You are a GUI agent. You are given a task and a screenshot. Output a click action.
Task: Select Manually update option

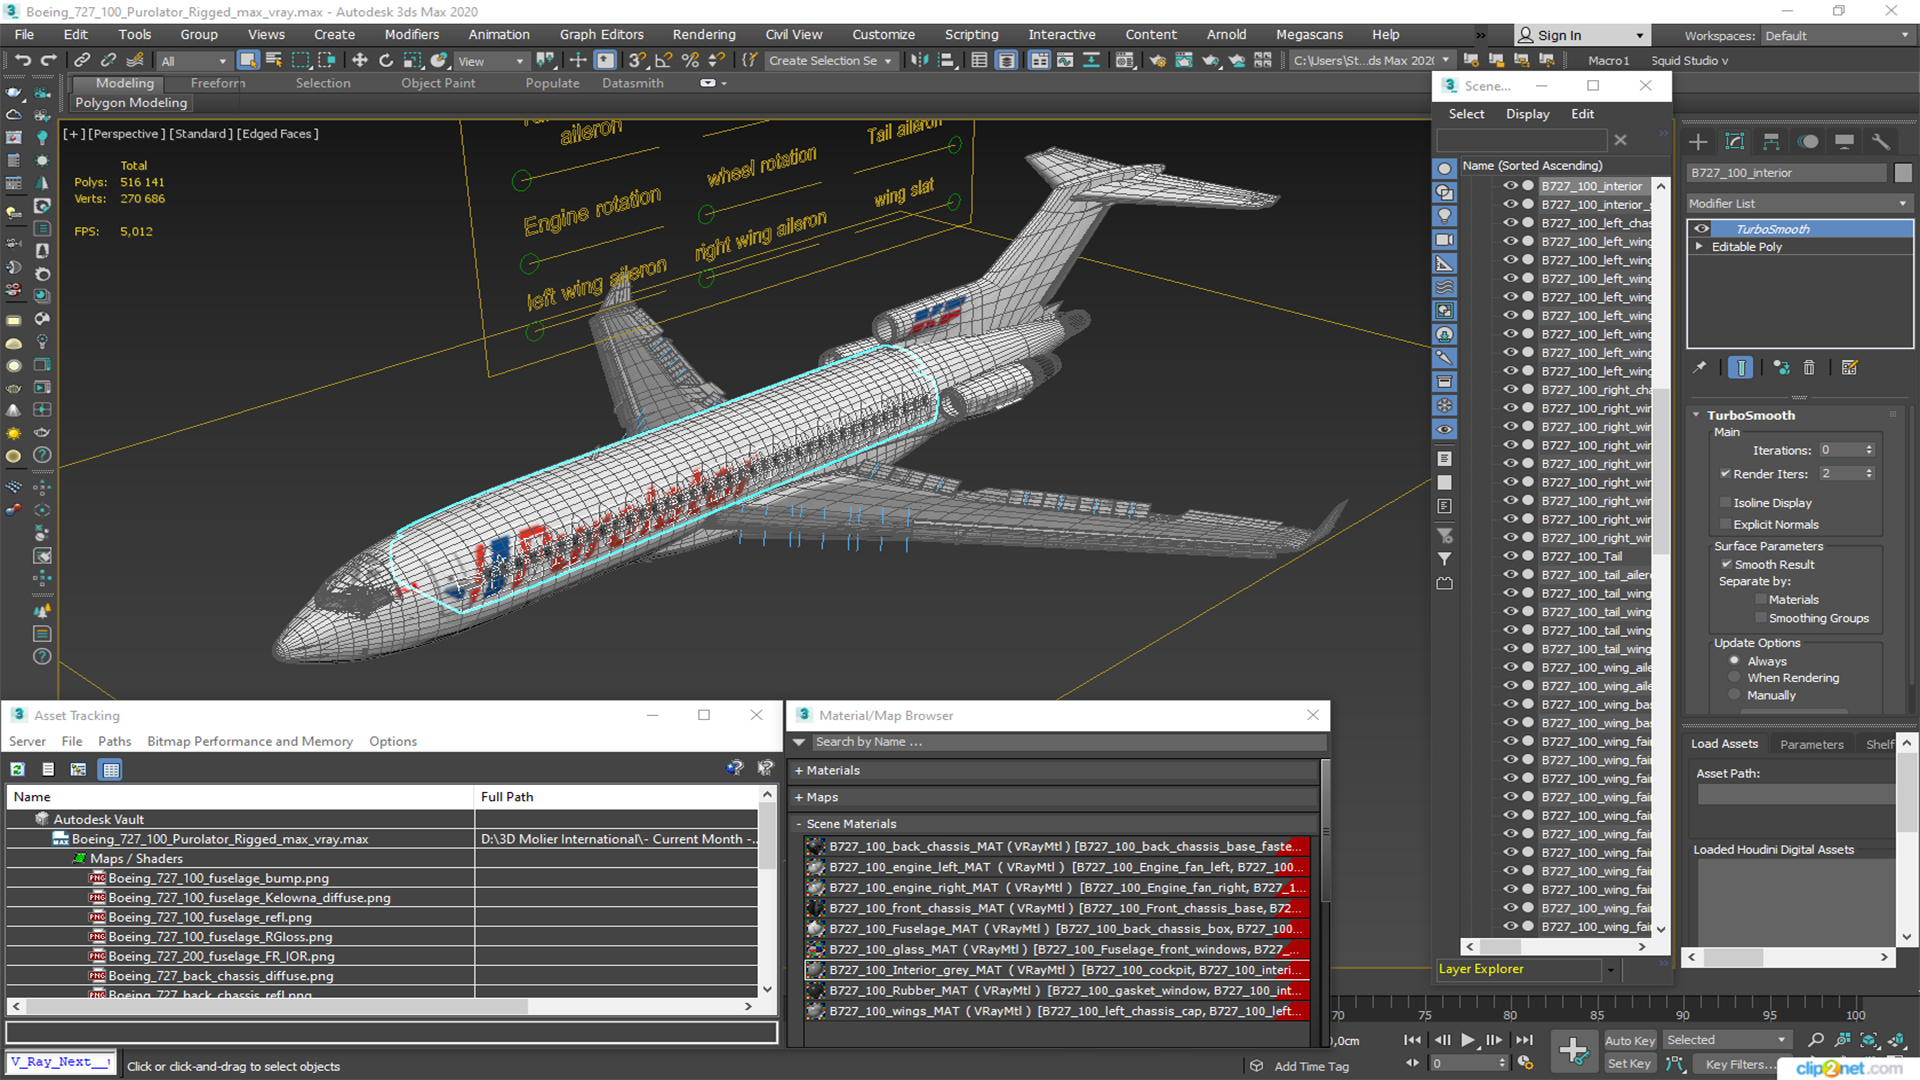coord(1735,695)
